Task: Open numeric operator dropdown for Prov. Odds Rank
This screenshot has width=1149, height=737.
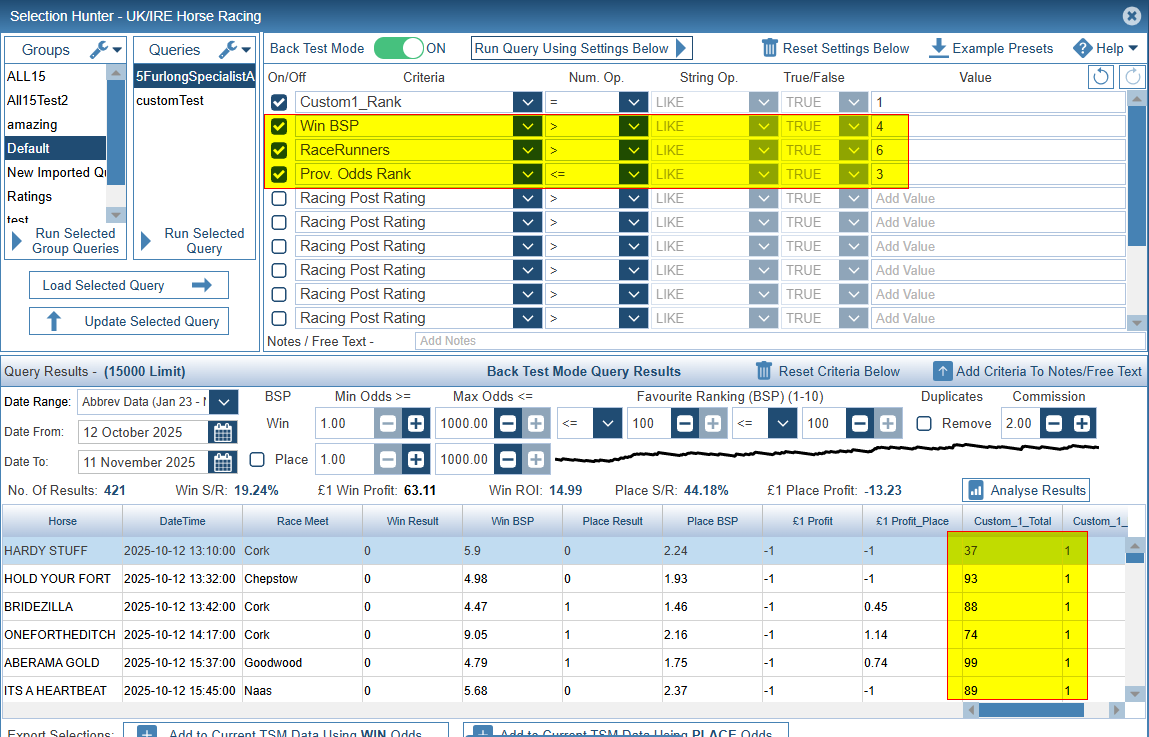Action: pyautogui.click(x=632, y=174)
